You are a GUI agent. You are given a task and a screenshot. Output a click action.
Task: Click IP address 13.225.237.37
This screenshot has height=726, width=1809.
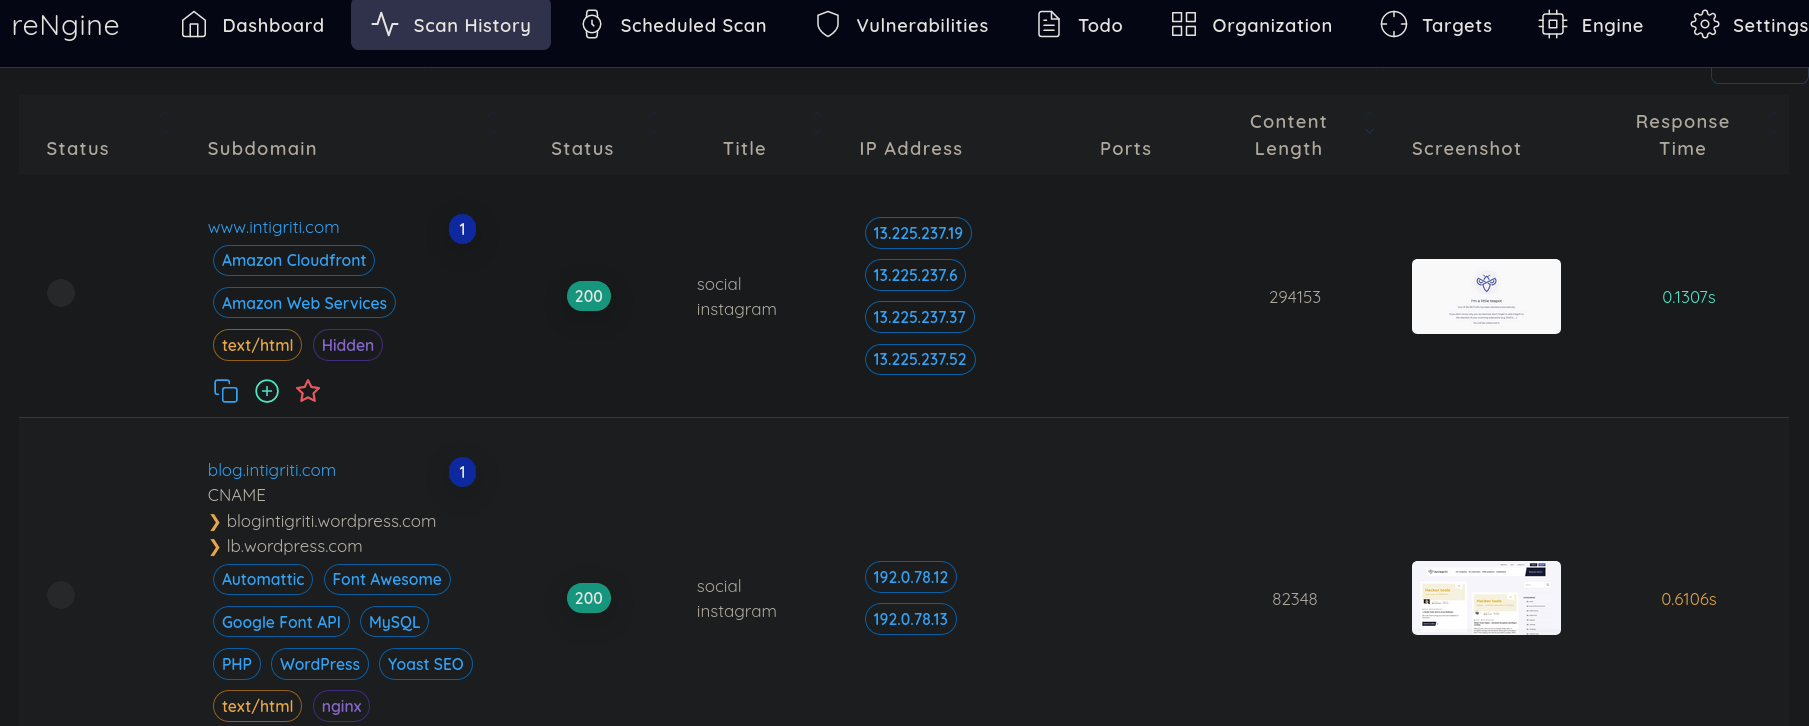coord(919,317)
